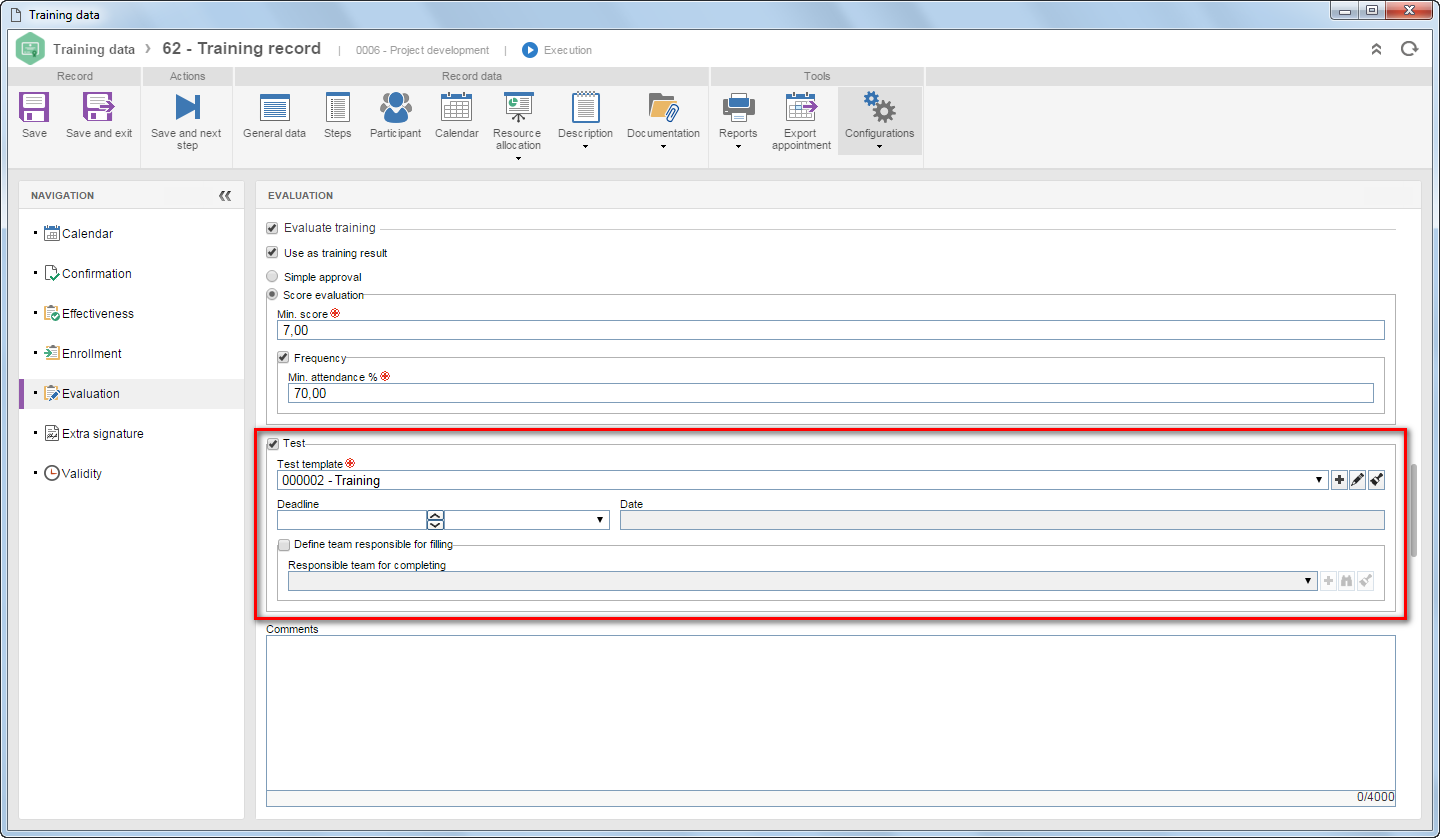Click the Save and exit icon
This screenshot has height=838, width=1440.
click(99, 107)
